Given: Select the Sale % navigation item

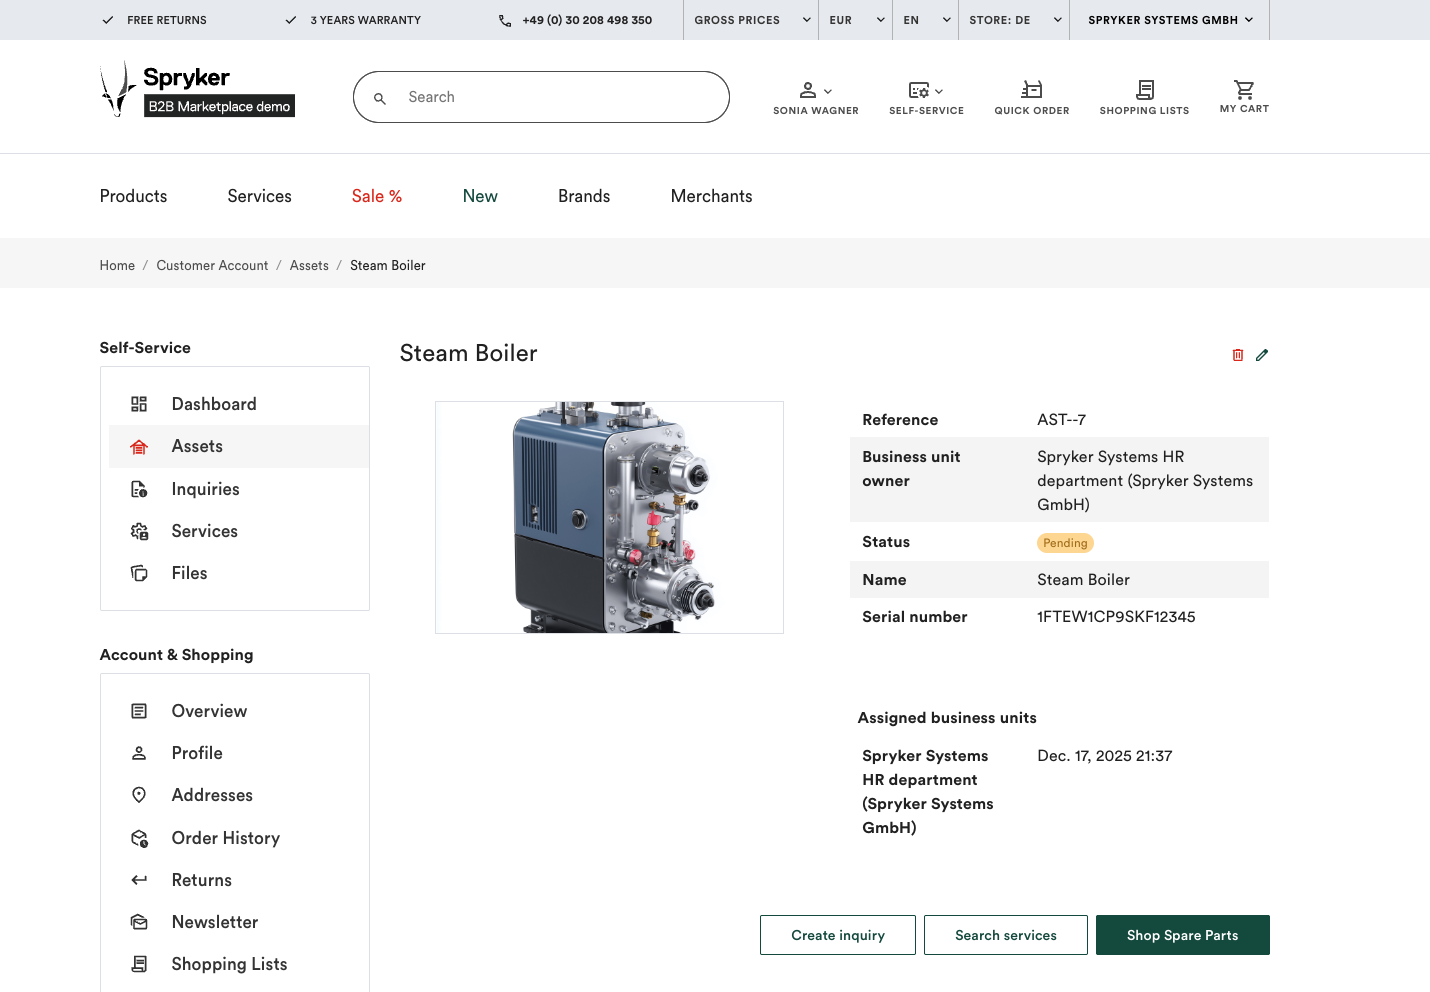Looking at the screenshot, I should tap(377, 196).
